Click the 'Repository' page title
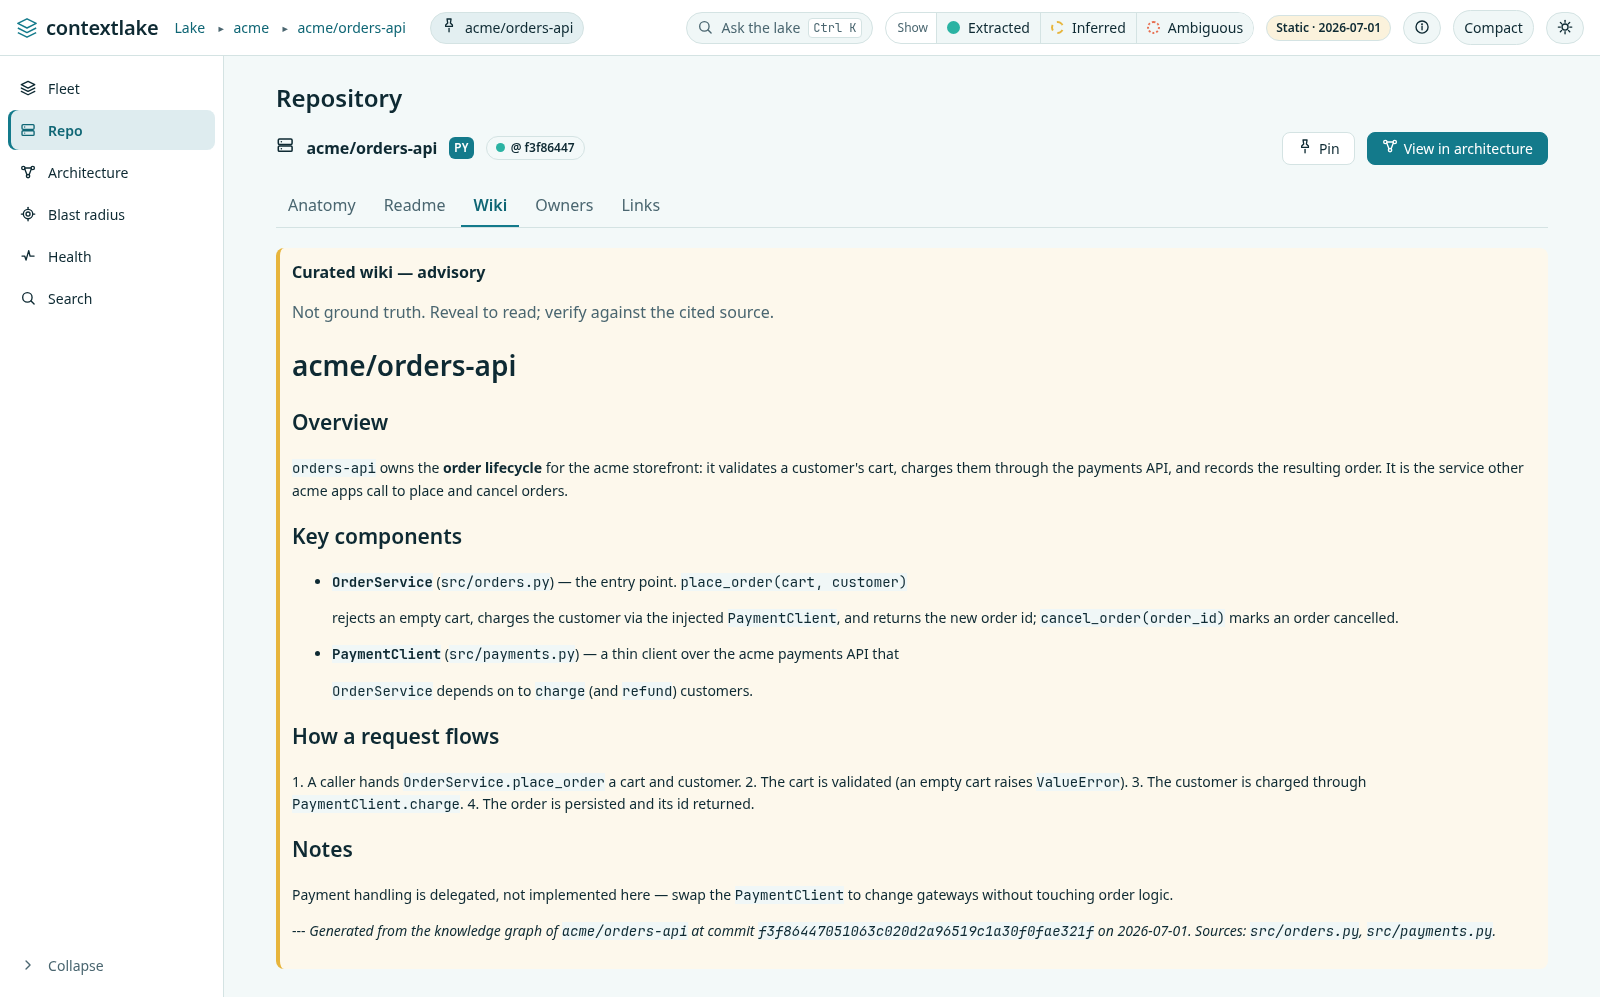Viewport: 1600px width, 997px height. pos(339,99)
